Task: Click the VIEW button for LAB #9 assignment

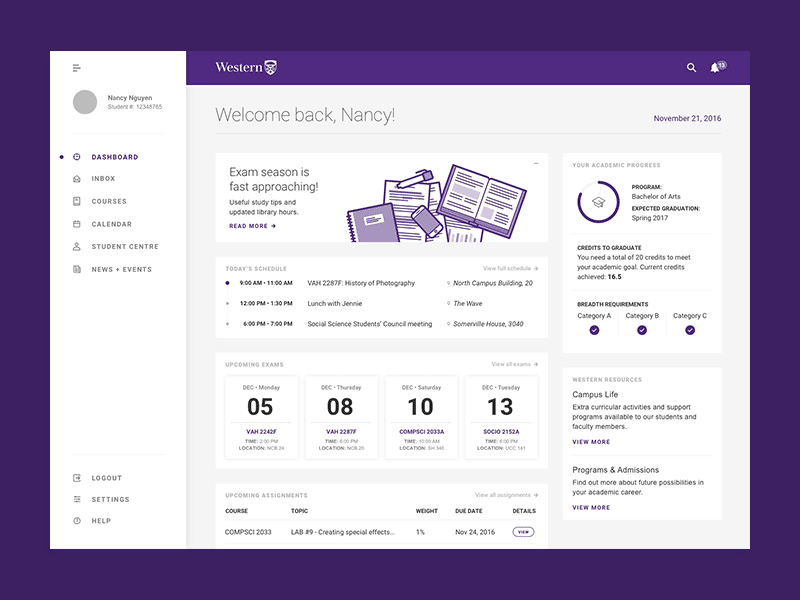Action: click(x=523, y=532)
